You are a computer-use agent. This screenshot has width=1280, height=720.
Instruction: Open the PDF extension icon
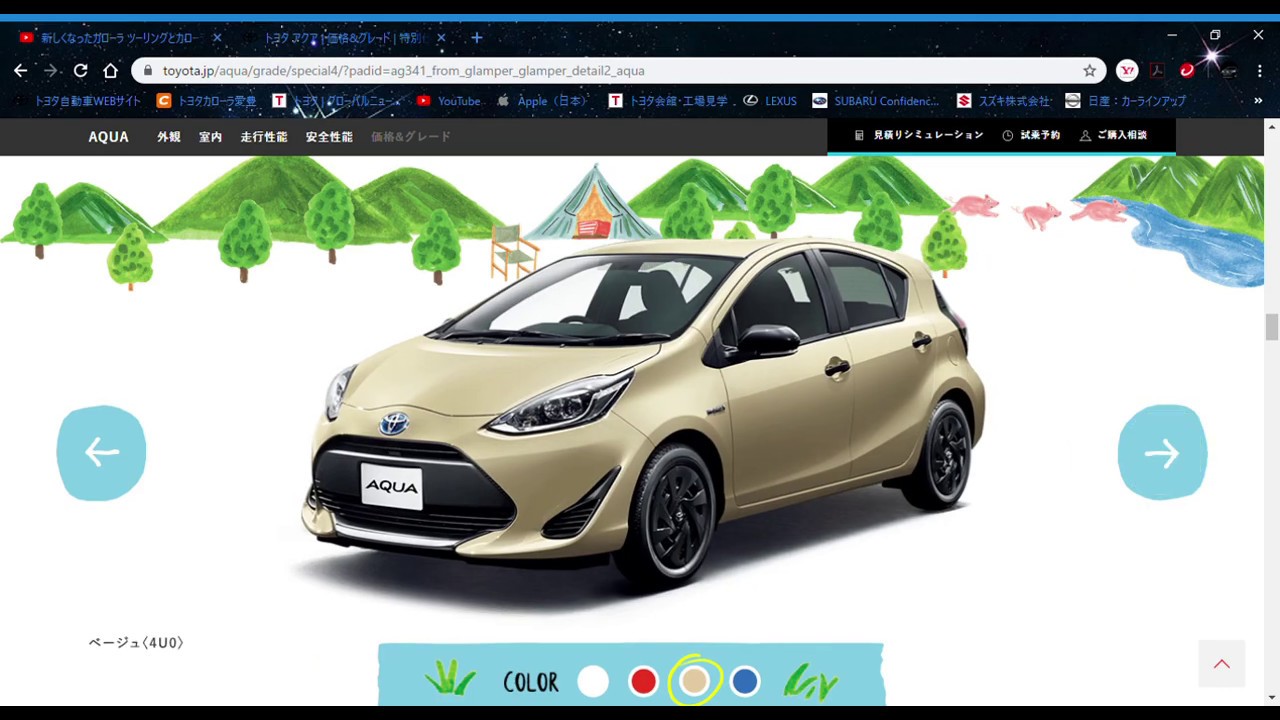click(x=1157, y=71)
